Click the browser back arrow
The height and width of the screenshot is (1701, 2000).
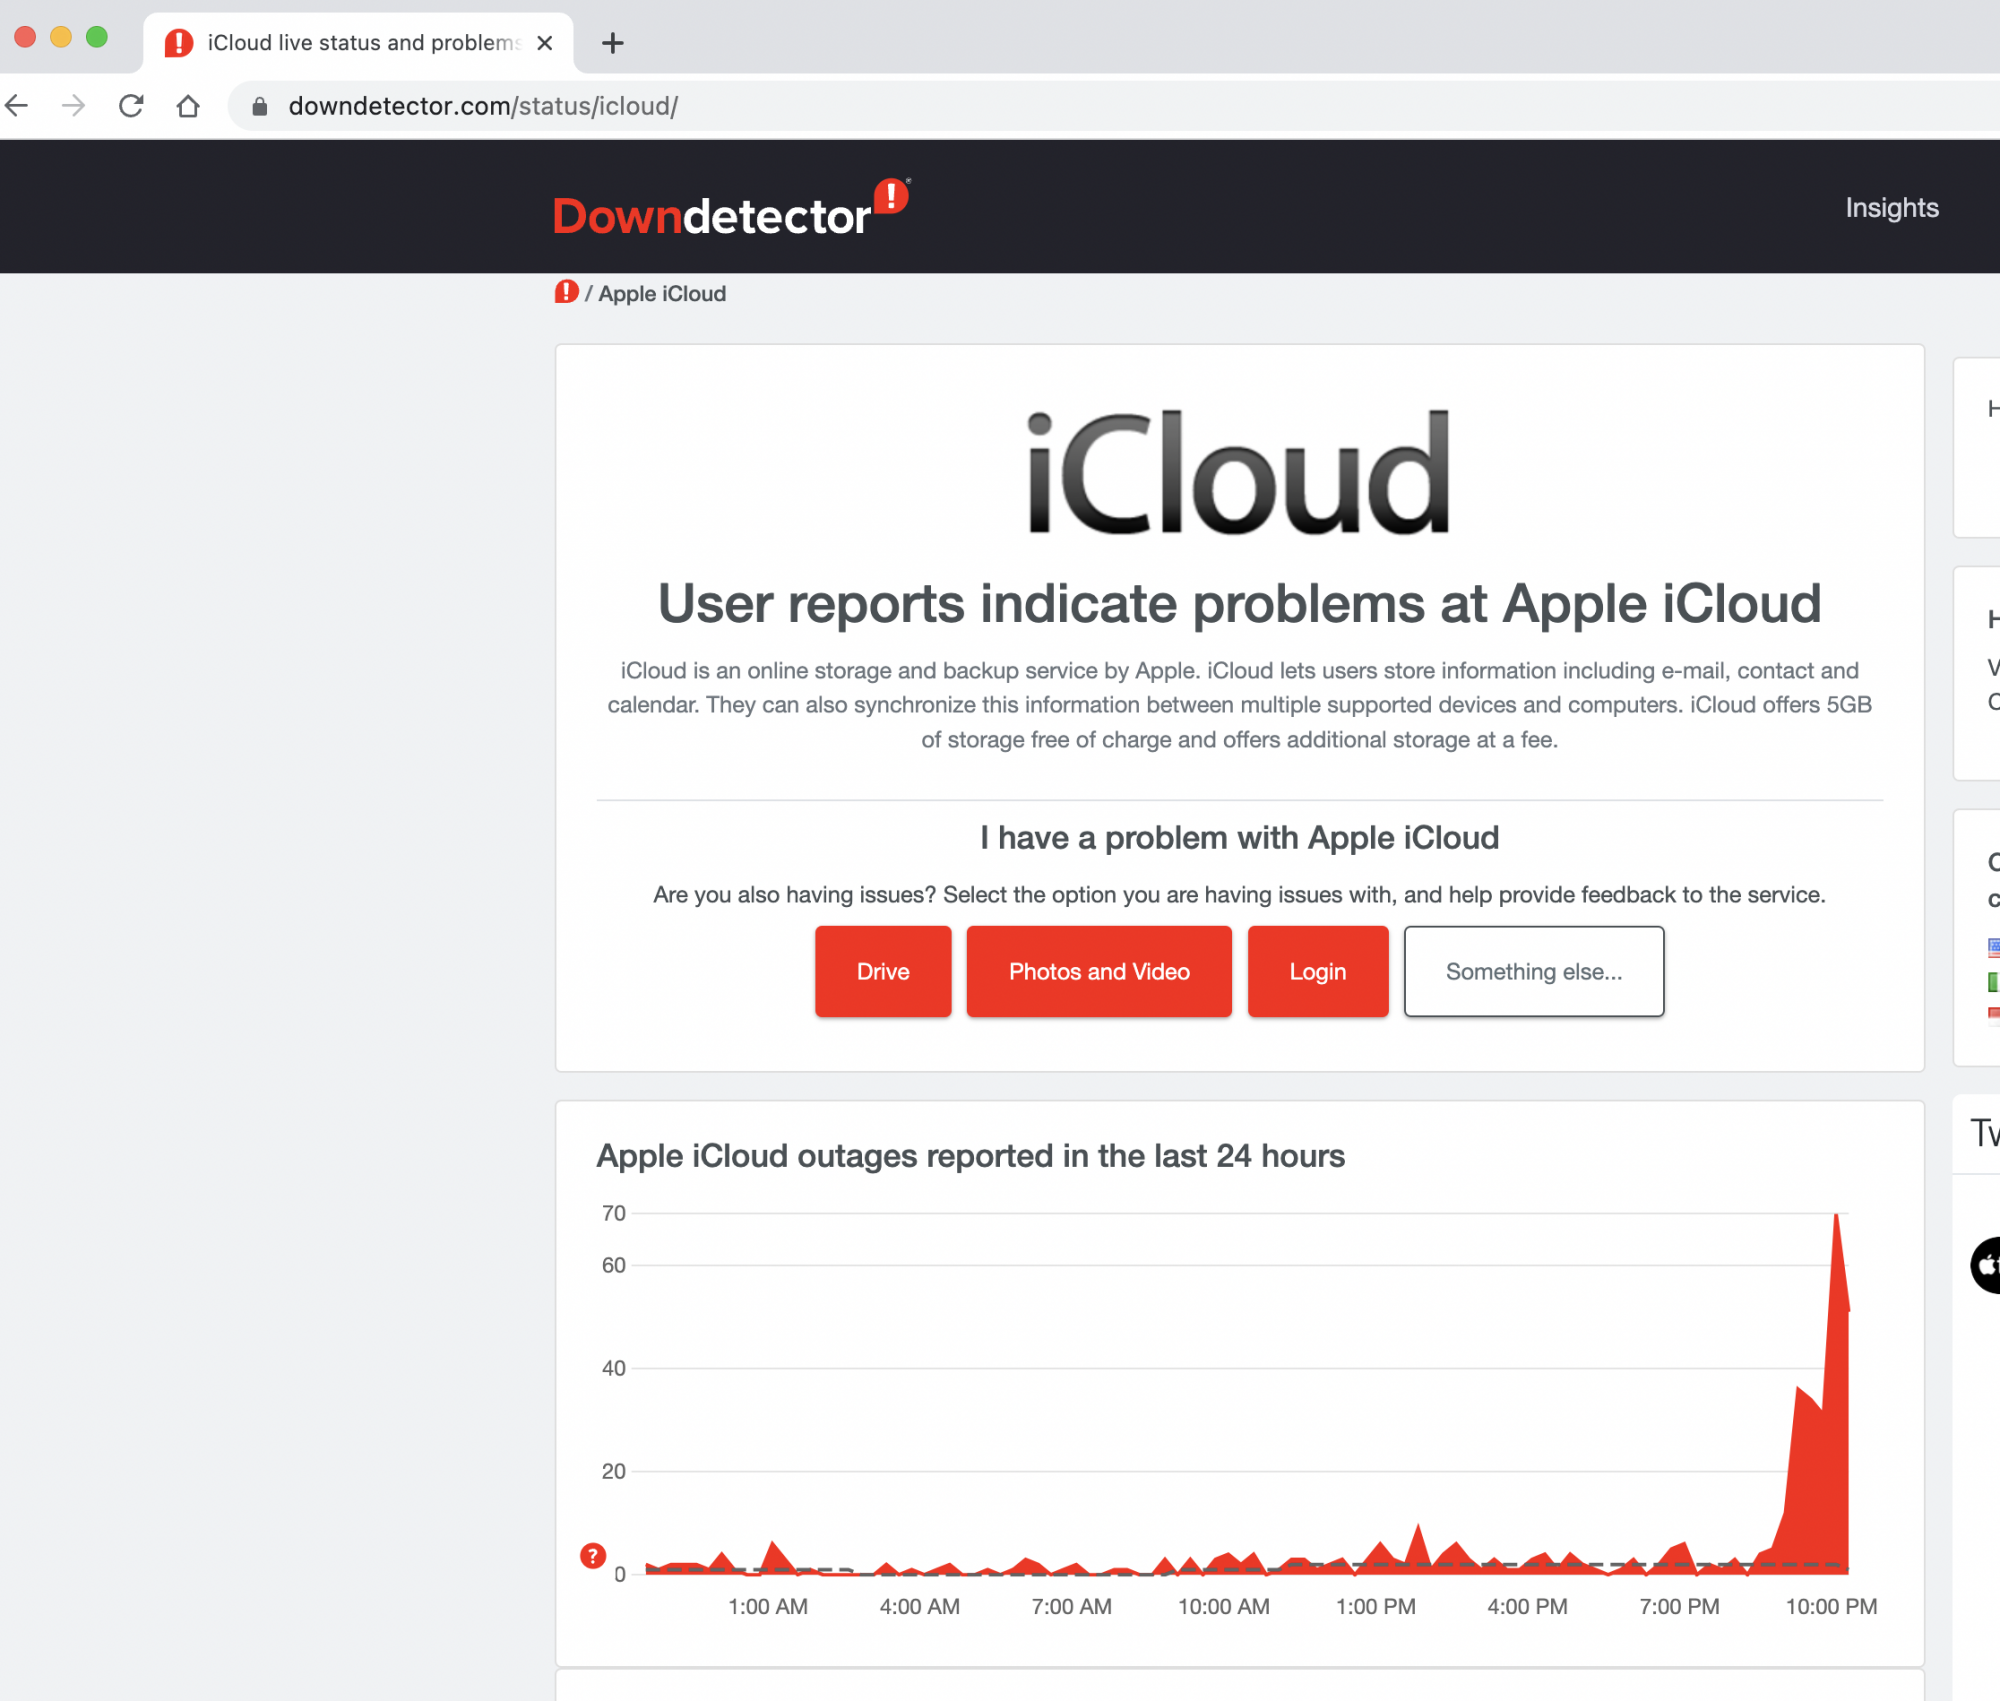pos(17,105)
